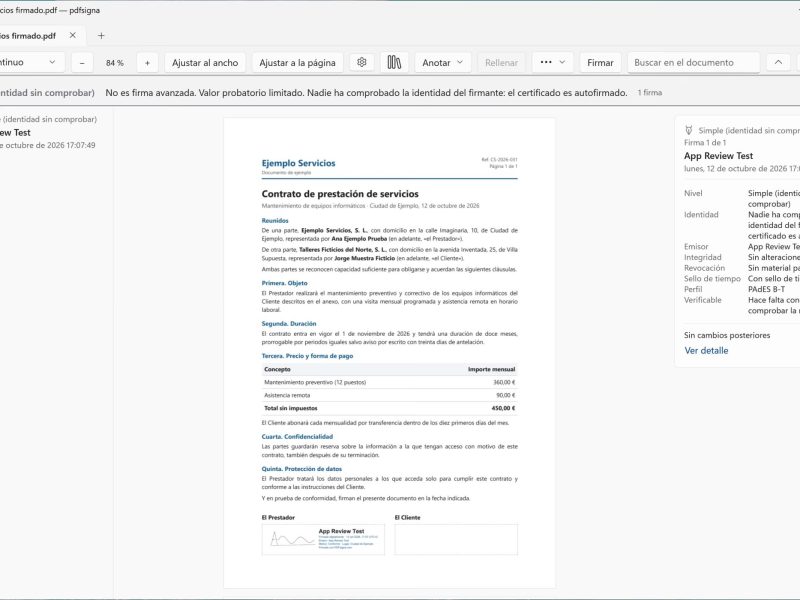Click the Firmar button
Viewport: 800px width, 600px height.
[600, 63]
